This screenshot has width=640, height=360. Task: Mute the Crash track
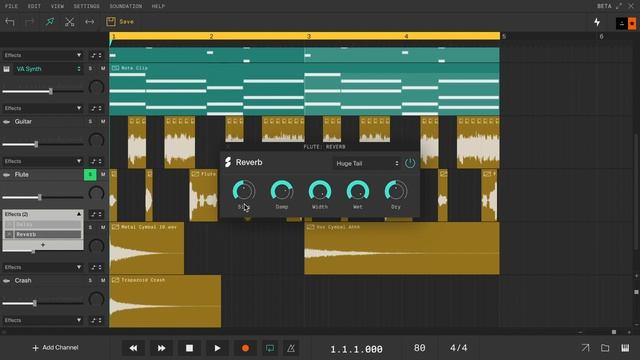103,280
